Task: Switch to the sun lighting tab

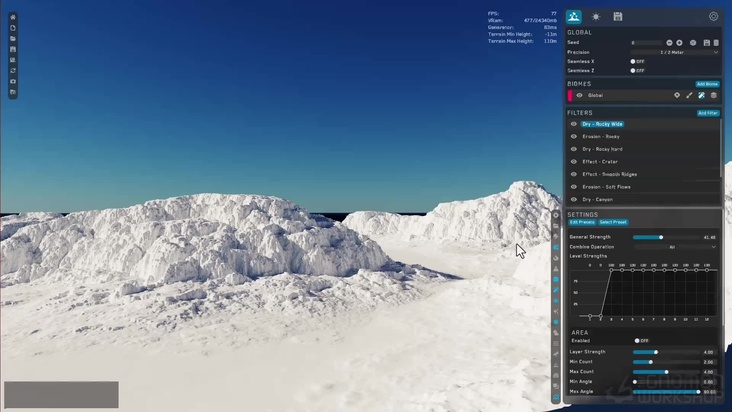Action: [x=596, y=17]
